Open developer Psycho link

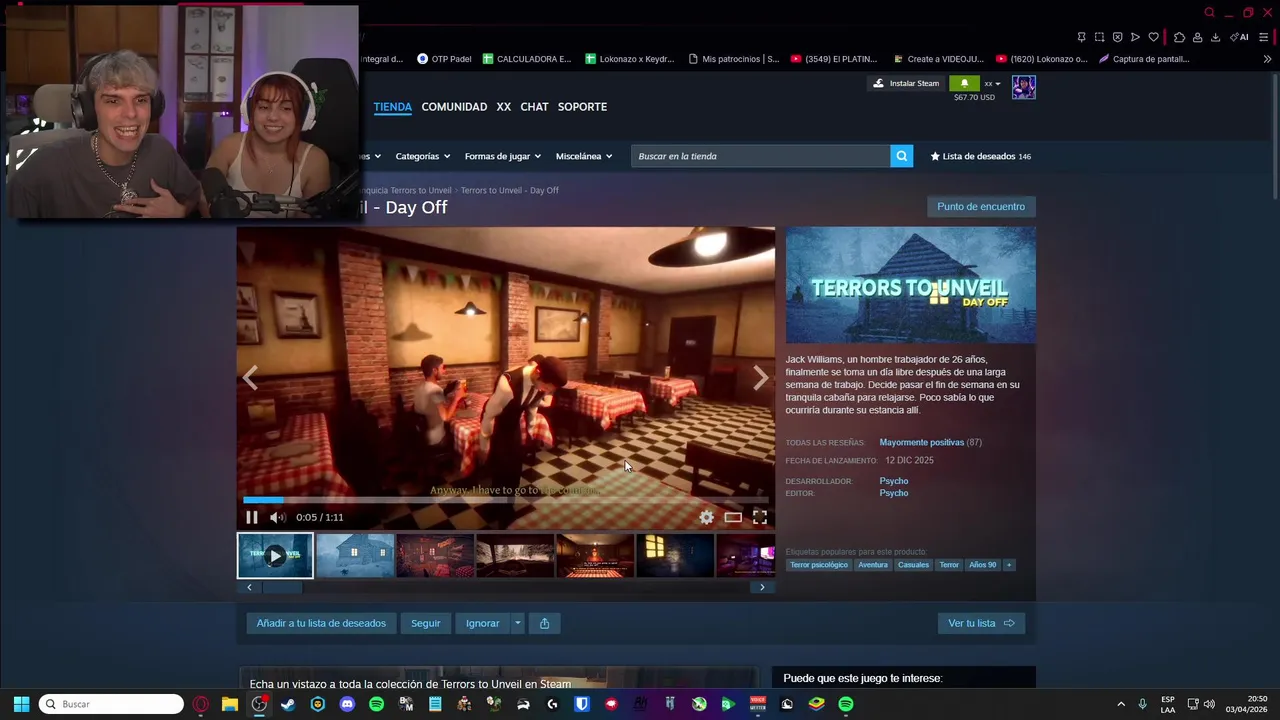pyautogui.click(x=893, y=481)
